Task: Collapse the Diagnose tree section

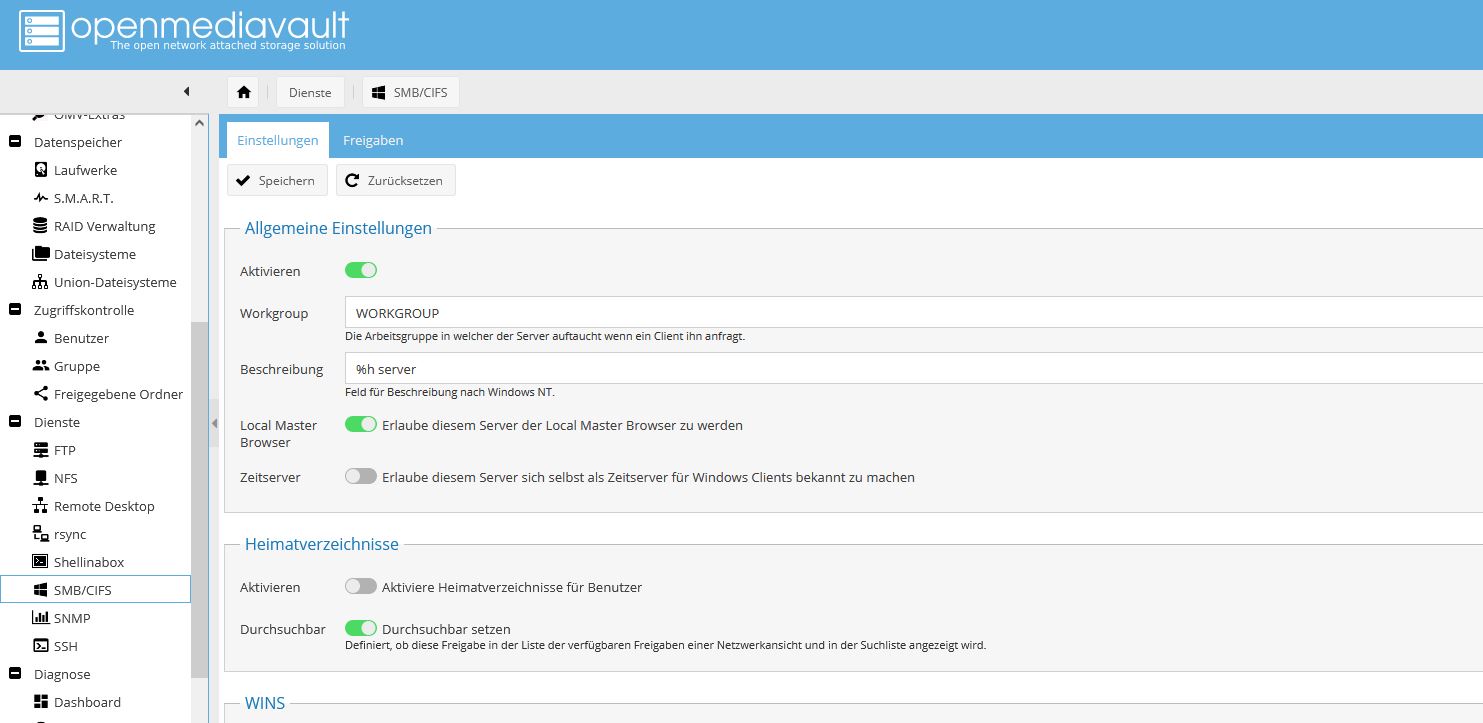Action: coord(15,674)
